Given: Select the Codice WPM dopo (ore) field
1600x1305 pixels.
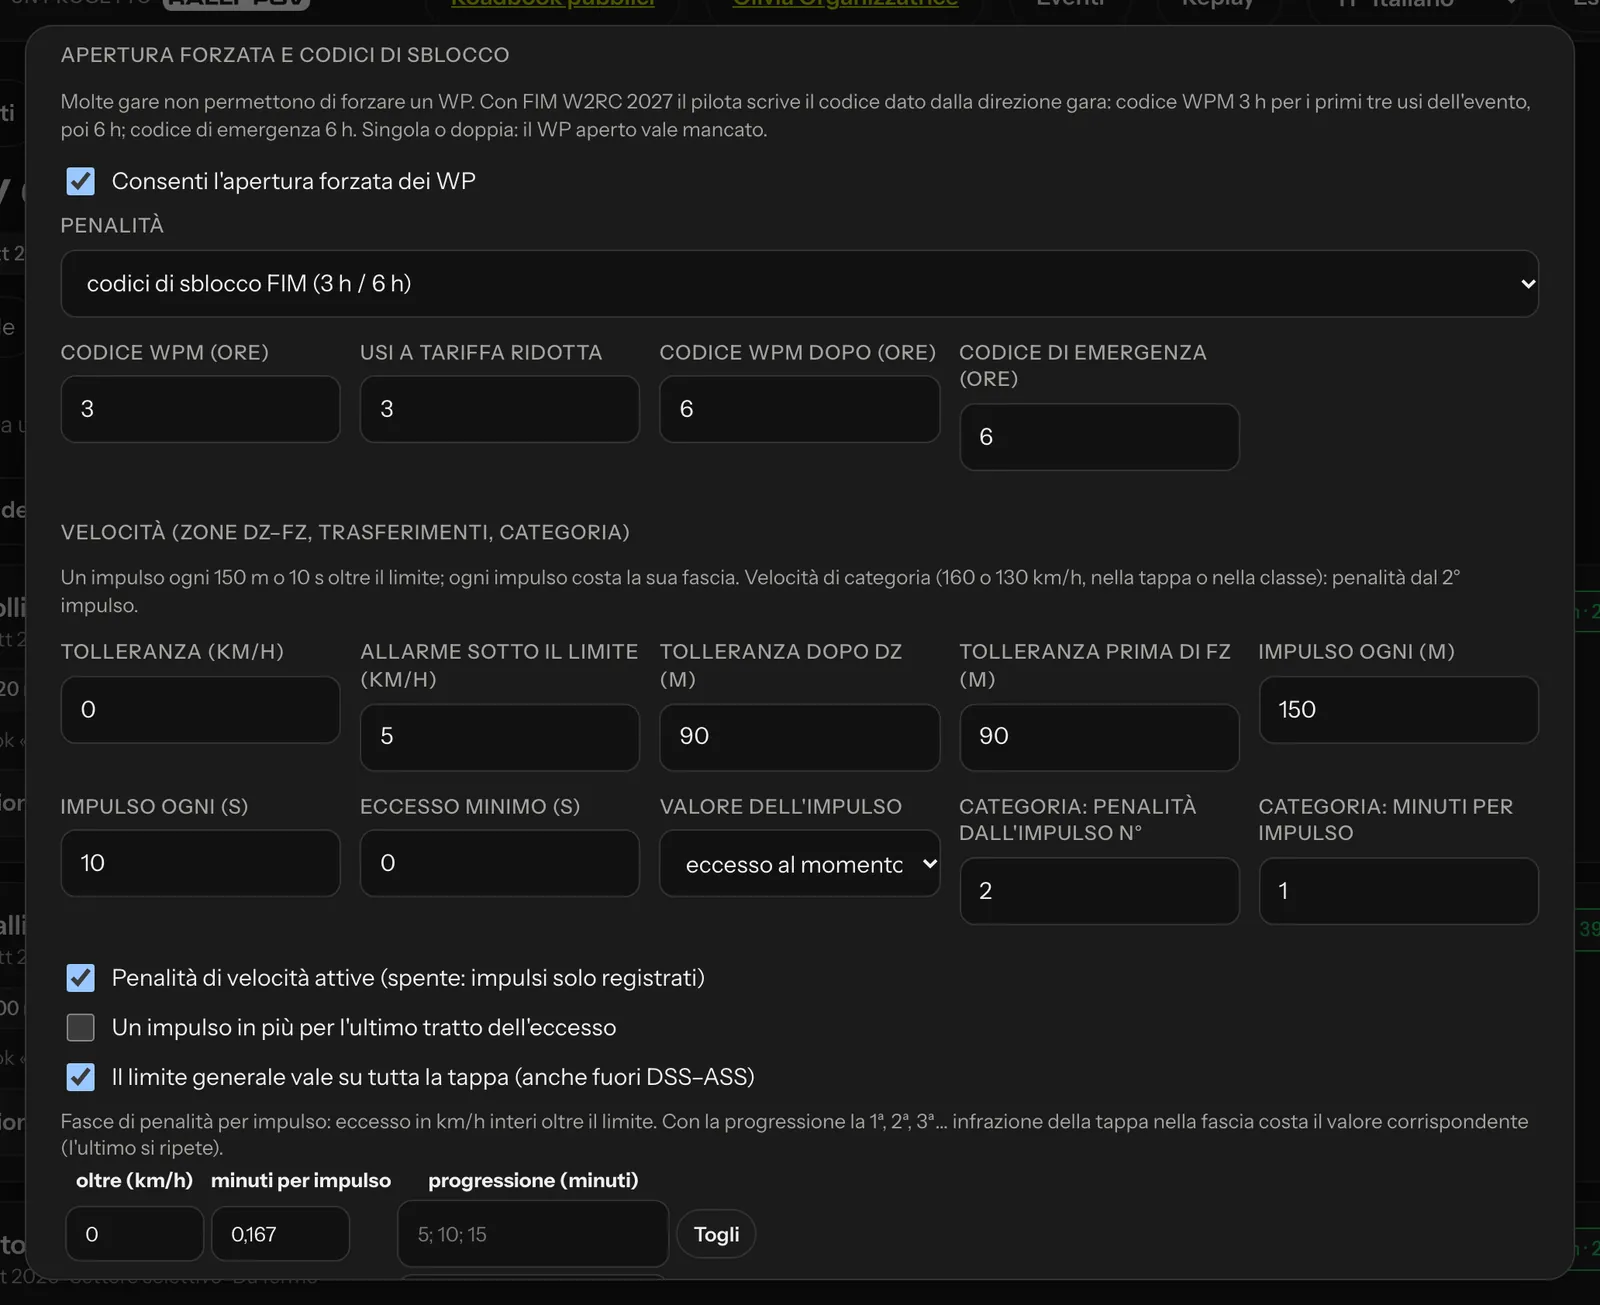Looking at the screenshot, I should coord(799,409).
